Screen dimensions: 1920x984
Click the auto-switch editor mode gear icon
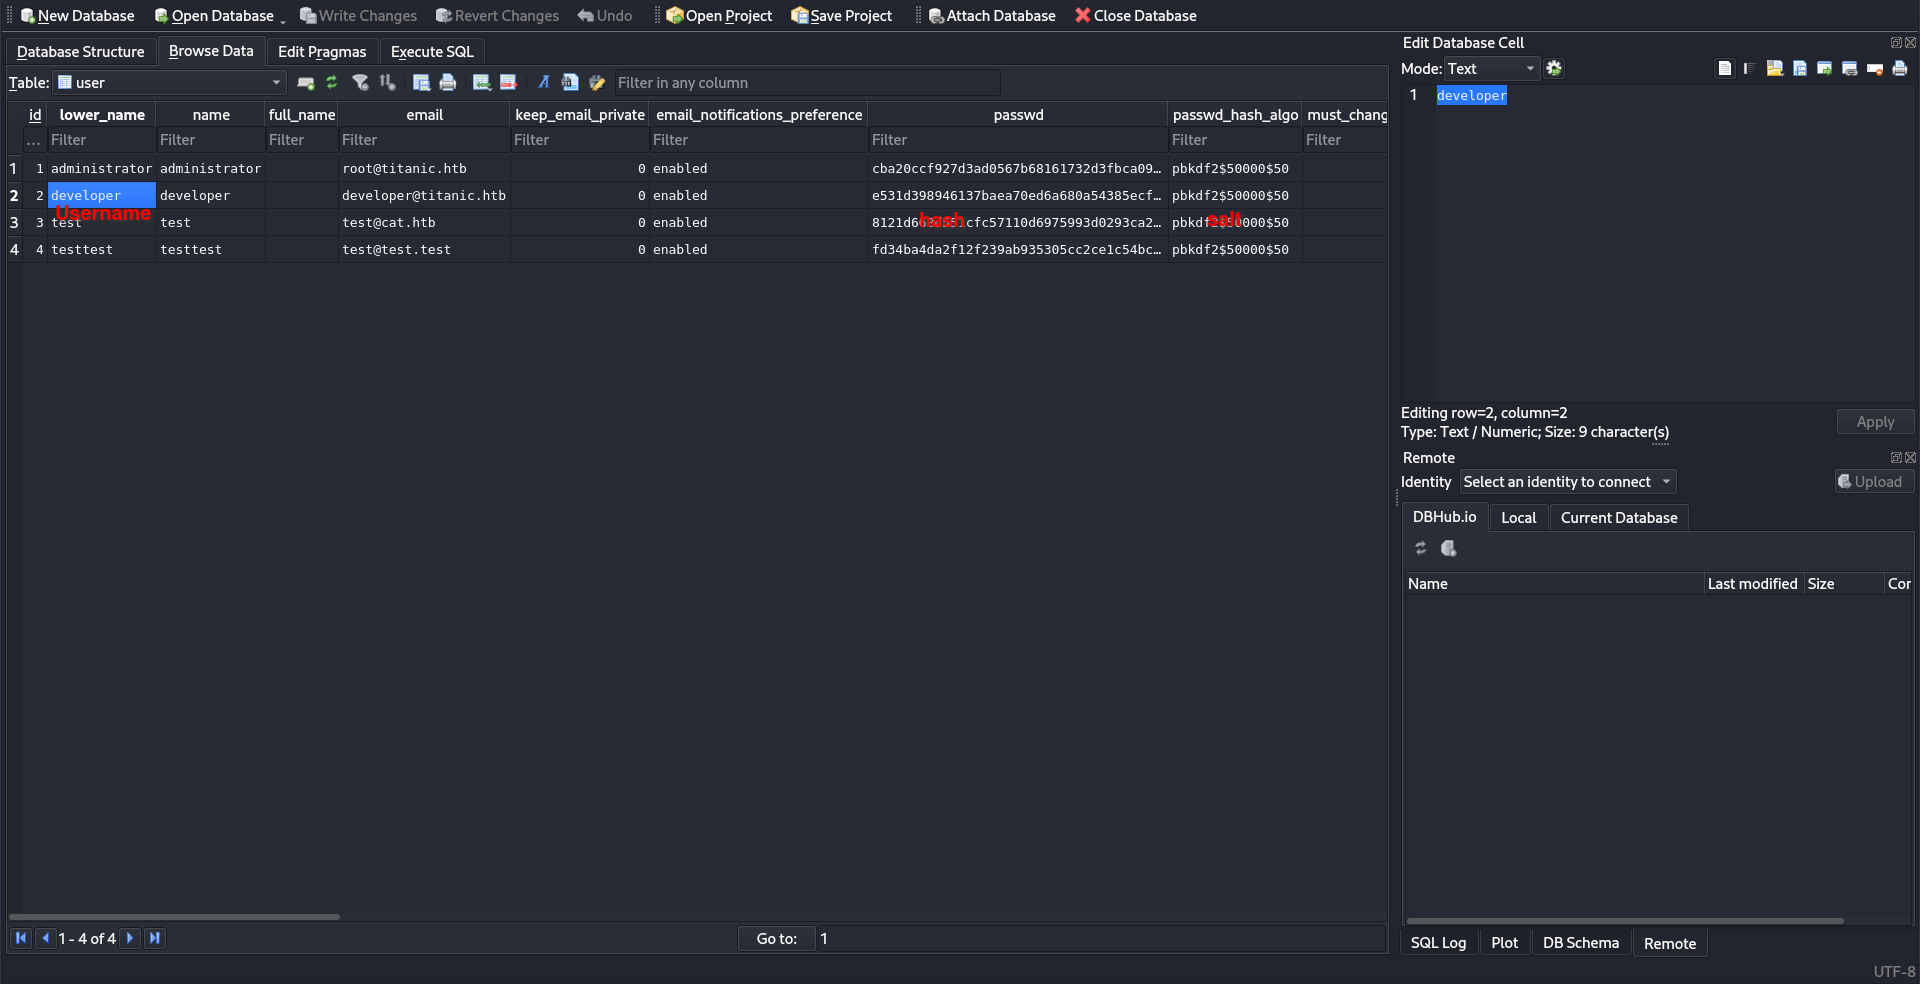[1554, 69]
